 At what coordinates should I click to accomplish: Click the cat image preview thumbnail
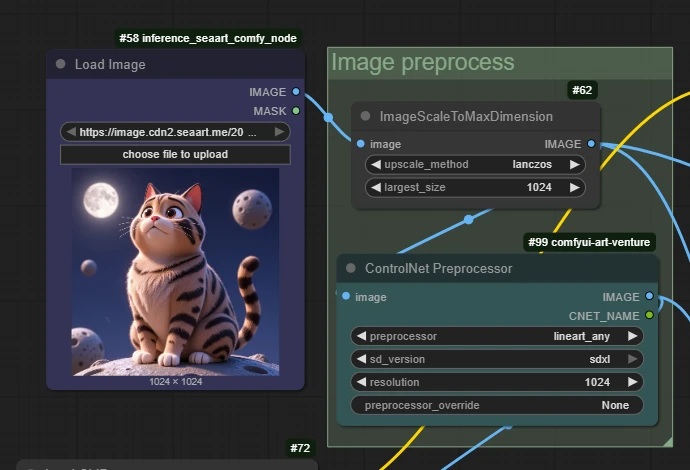pyautogui.click(x=175, y=272)
